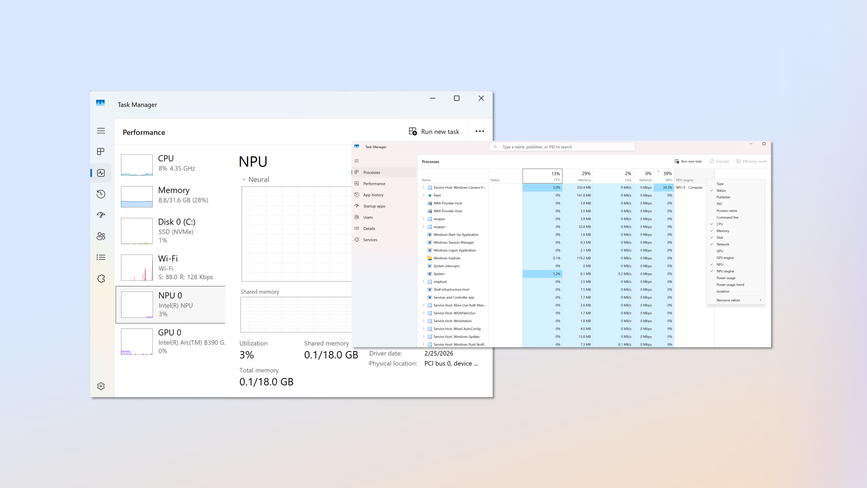Uncheck NPU engine column in context menu
The width and height of the screenshot is (867, 488).
point(736,271)
